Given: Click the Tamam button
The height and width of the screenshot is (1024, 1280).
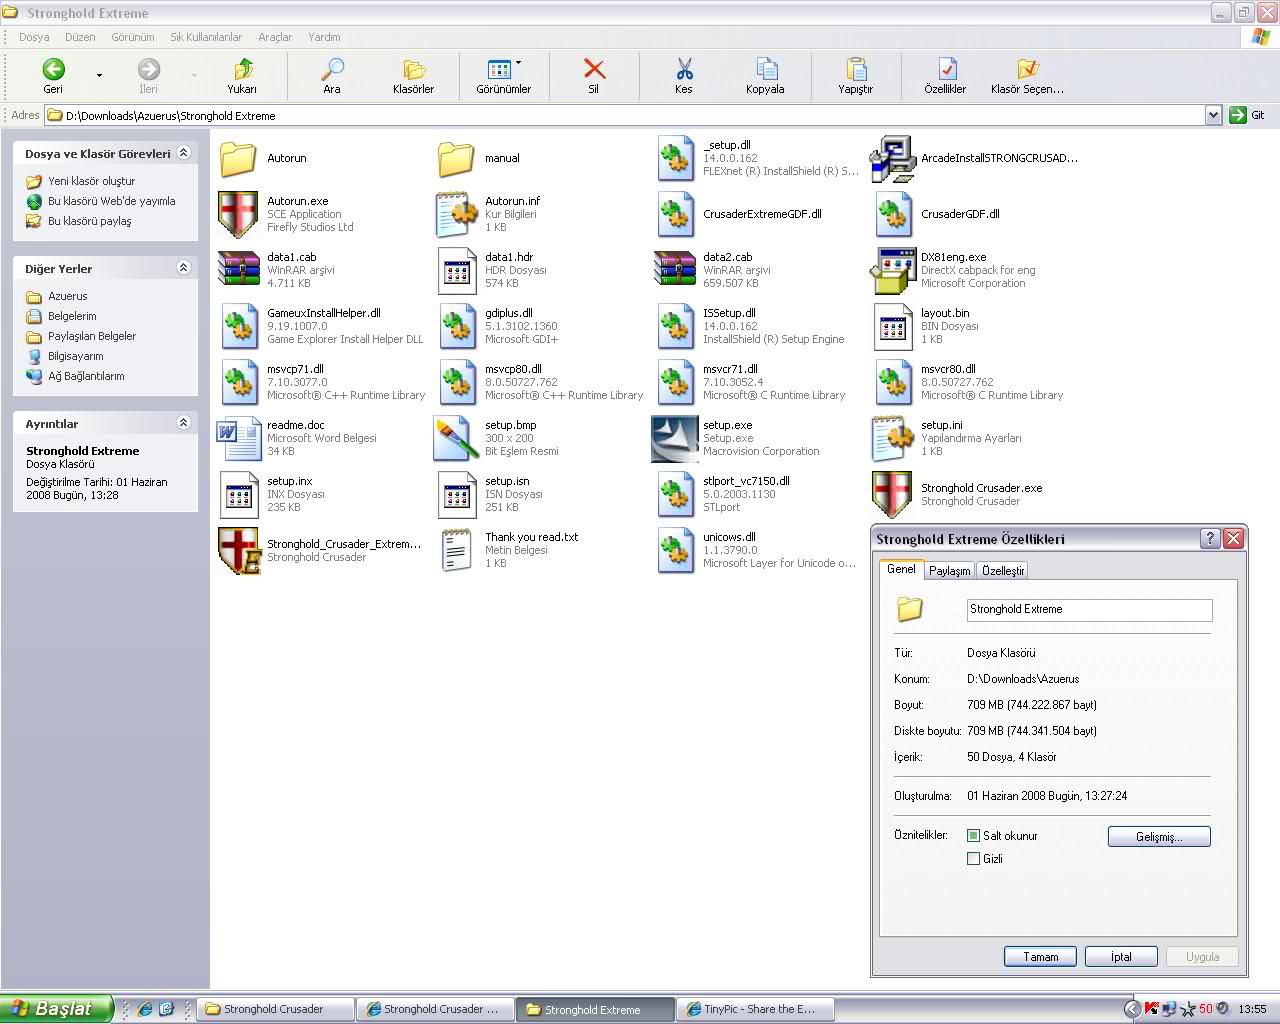Looking at the screenshot, I should pos(1040,957).
